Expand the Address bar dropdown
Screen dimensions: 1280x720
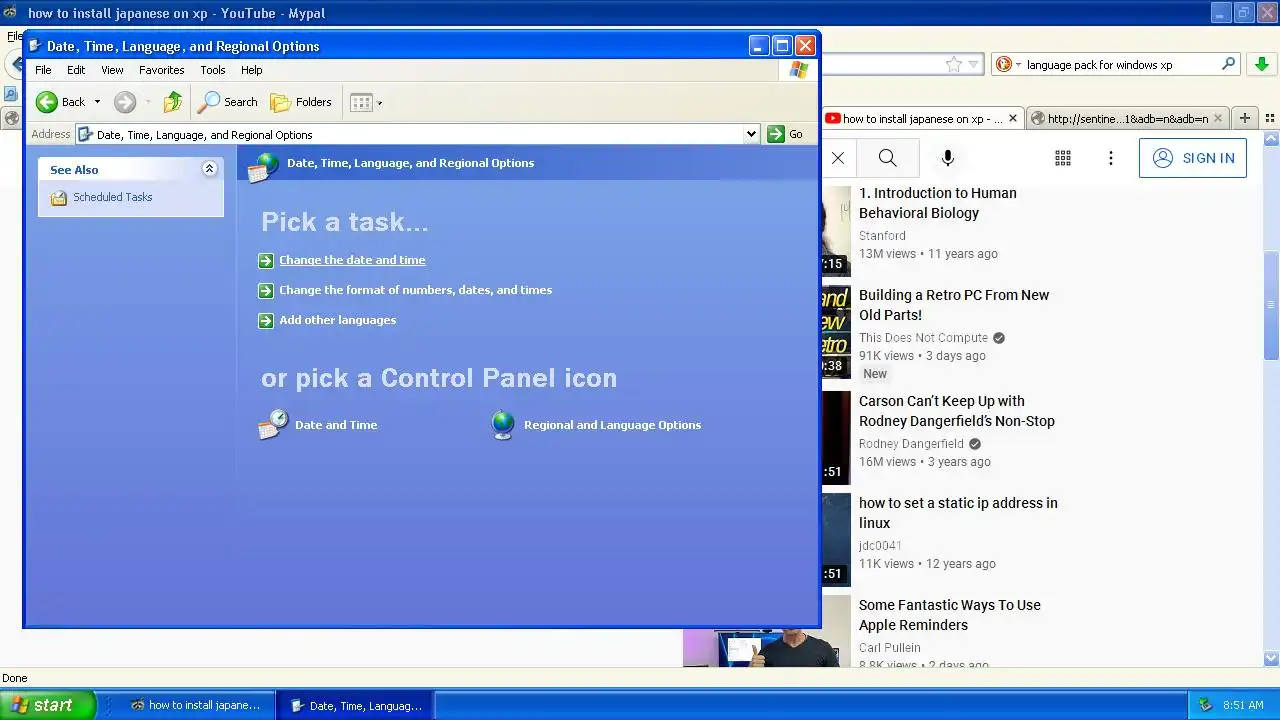[x=751, y=134]
